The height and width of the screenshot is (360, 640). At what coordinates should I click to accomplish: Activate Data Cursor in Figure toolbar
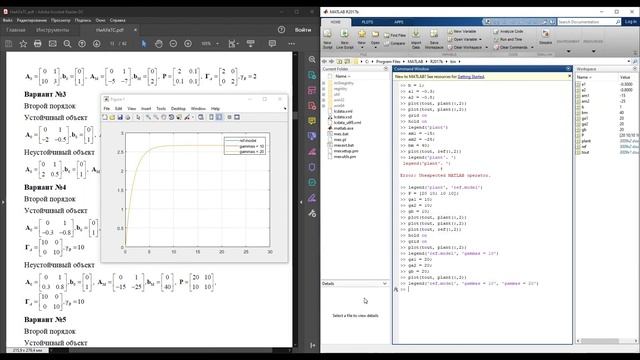point(179,117)
